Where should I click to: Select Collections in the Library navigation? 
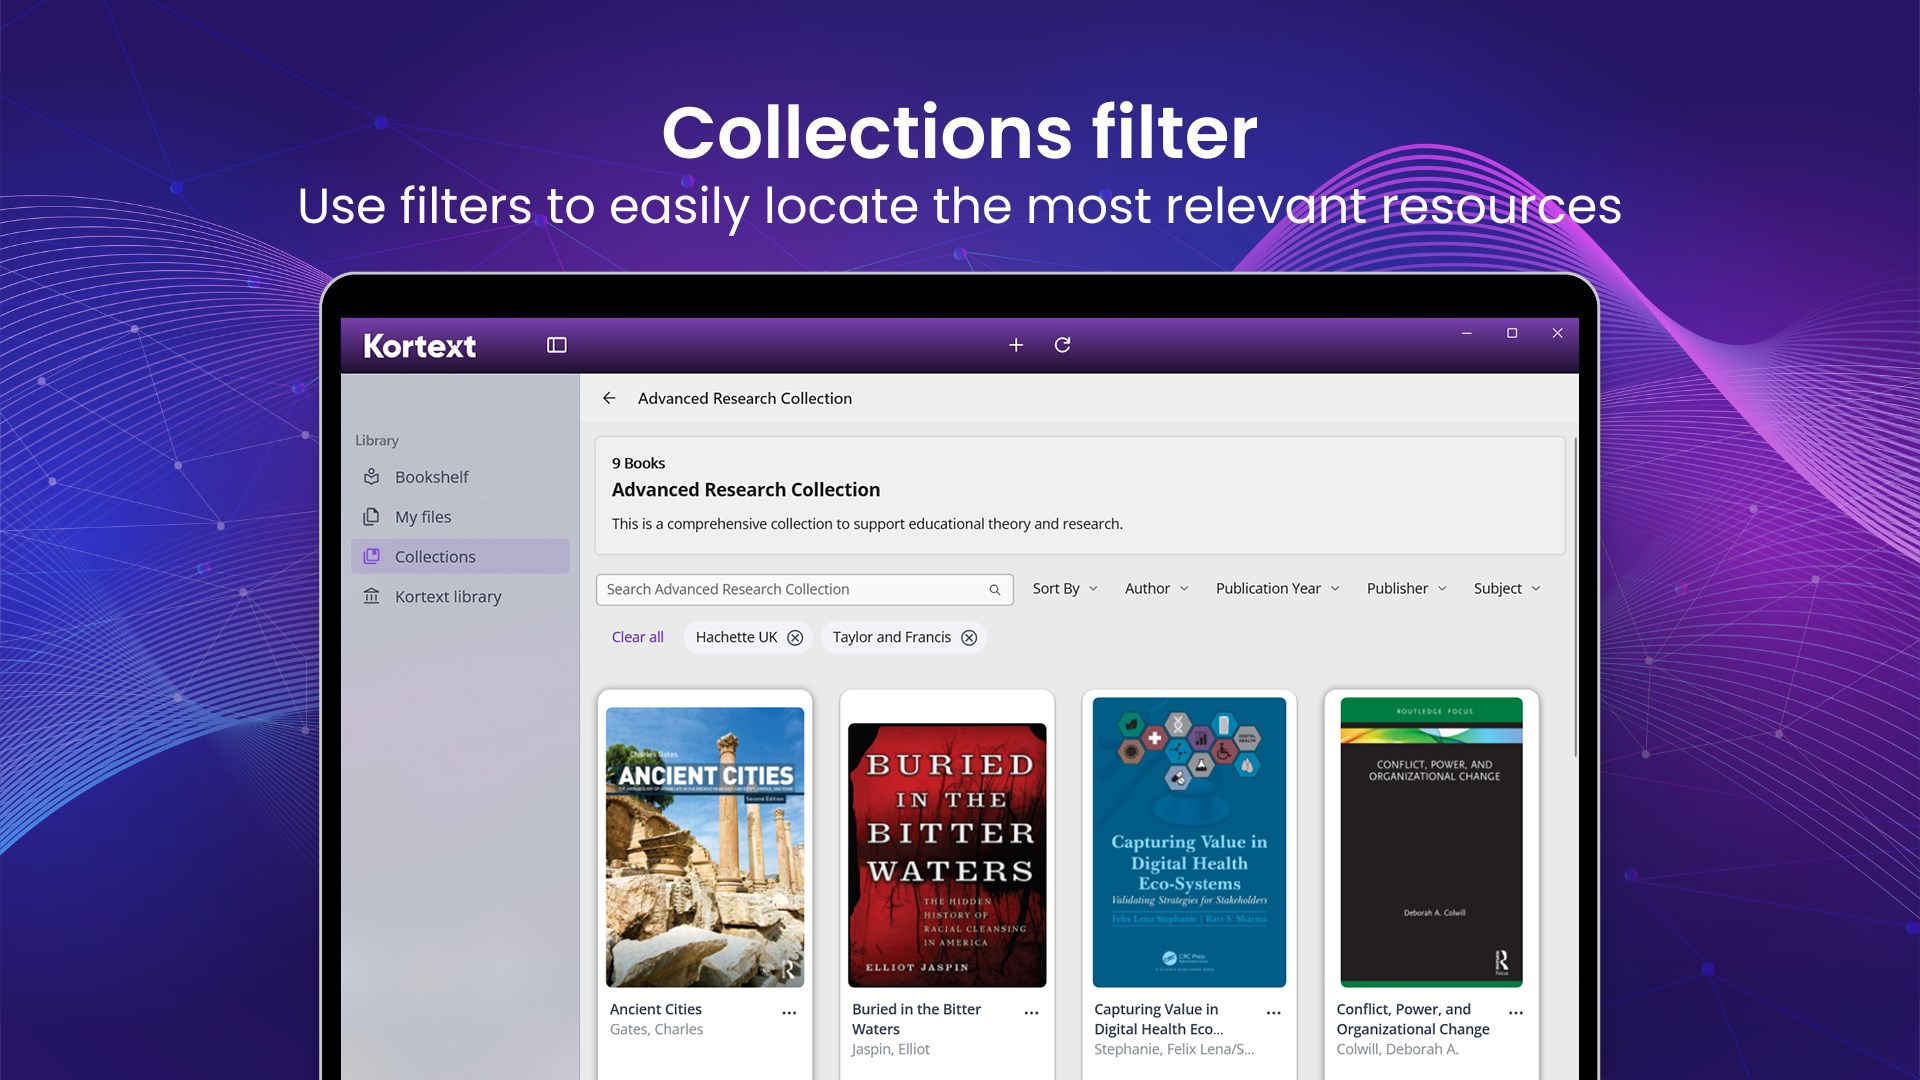pyautogui.click(x=435, y=557)
